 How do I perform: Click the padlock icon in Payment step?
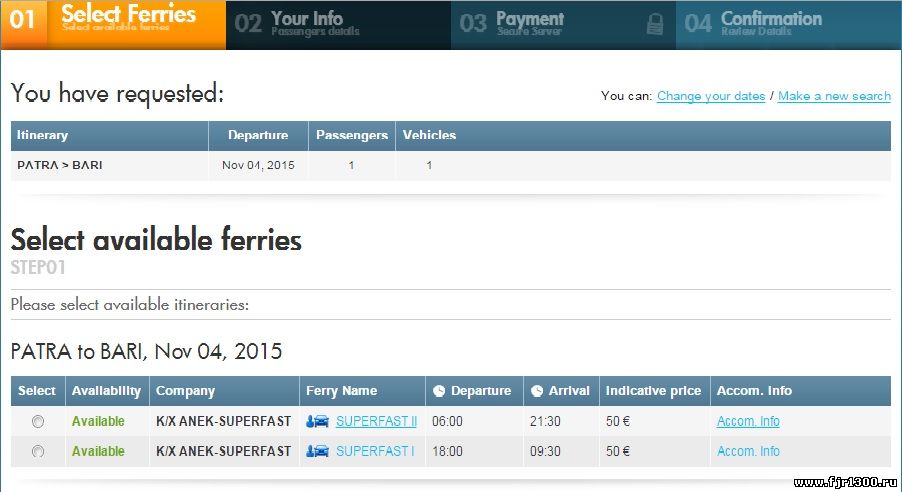tap(655, 24)
